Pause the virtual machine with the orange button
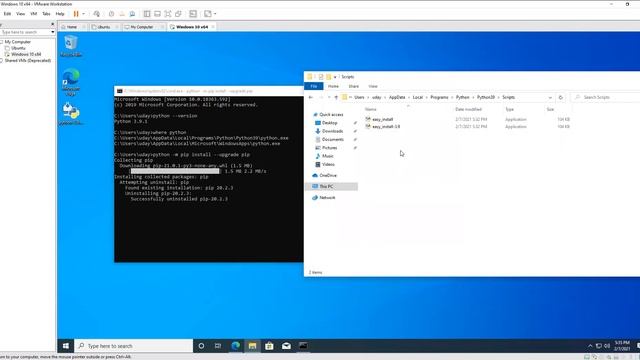Image resolution: width=640 pixels, height=360 pixels. pyautogui.click(x=76, y=14)
